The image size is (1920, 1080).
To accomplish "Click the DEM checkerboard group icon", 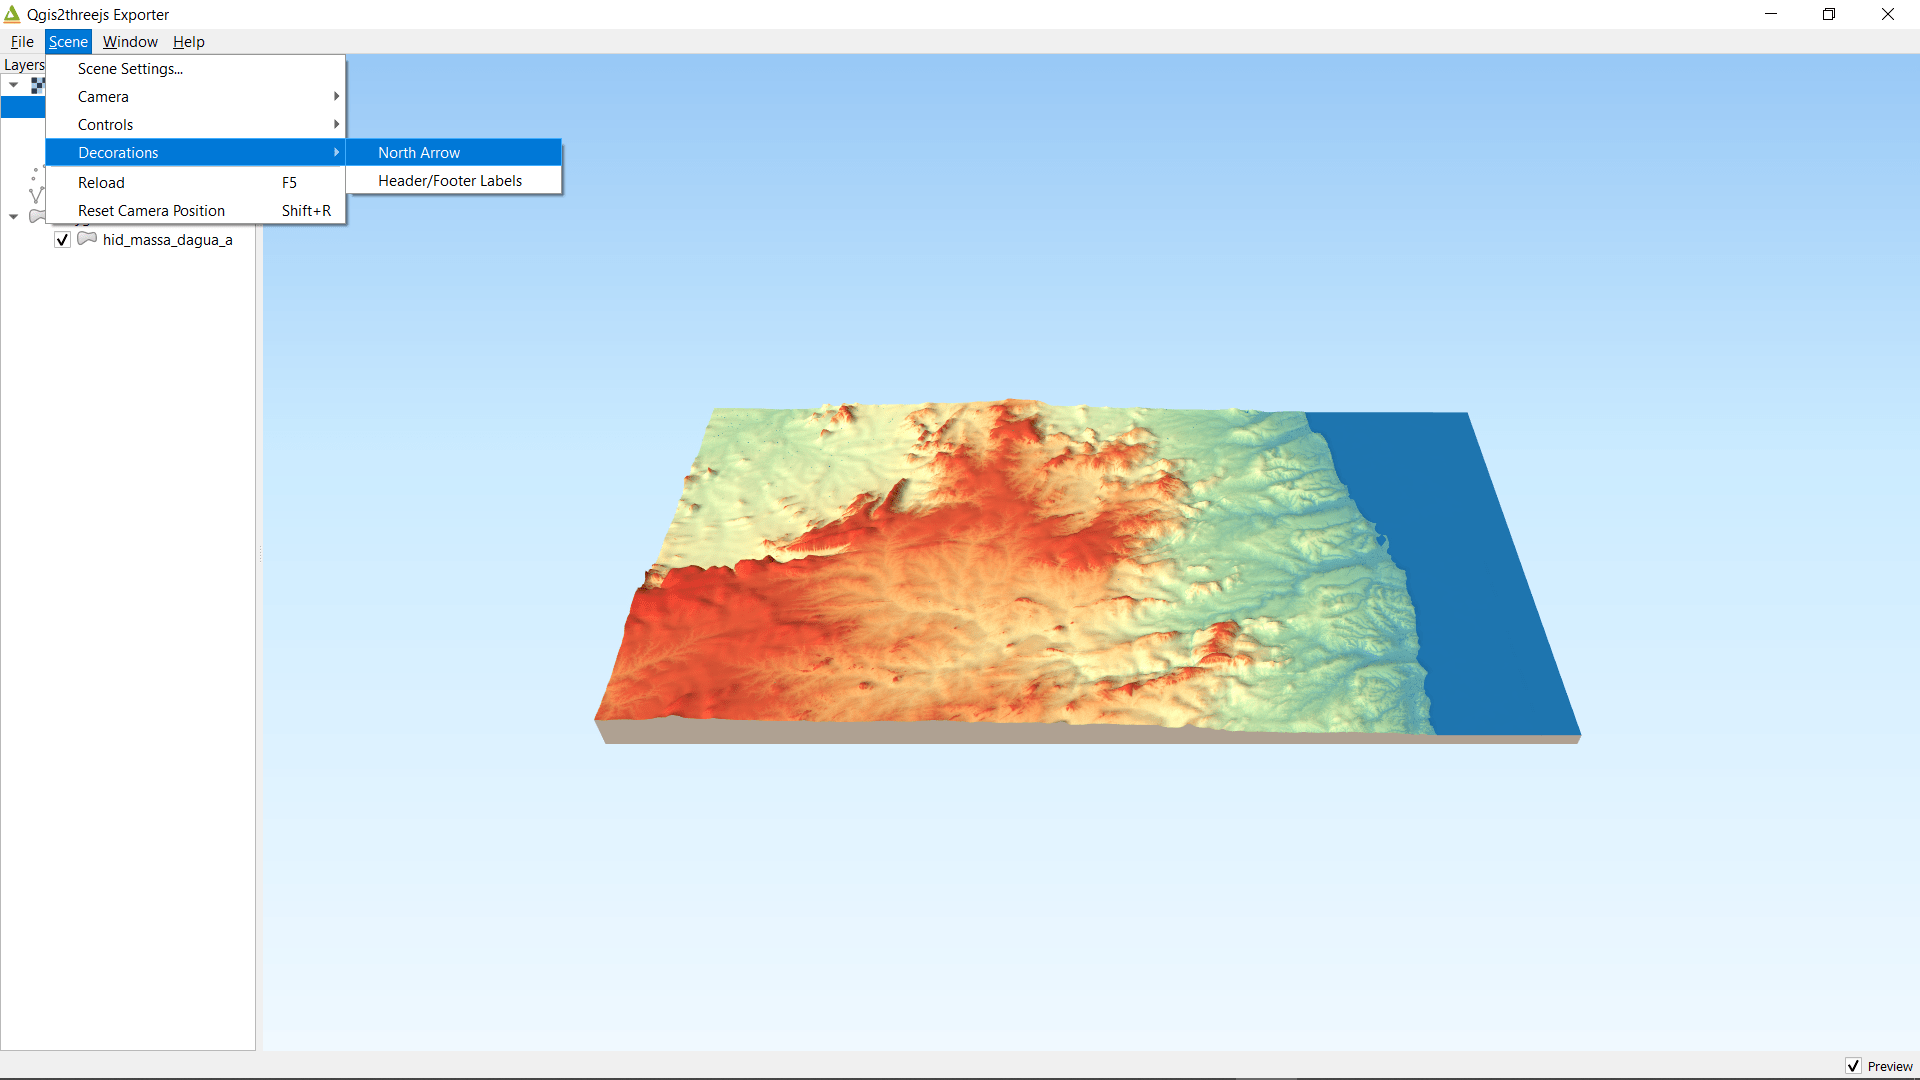I will click(x=37, y=86).
